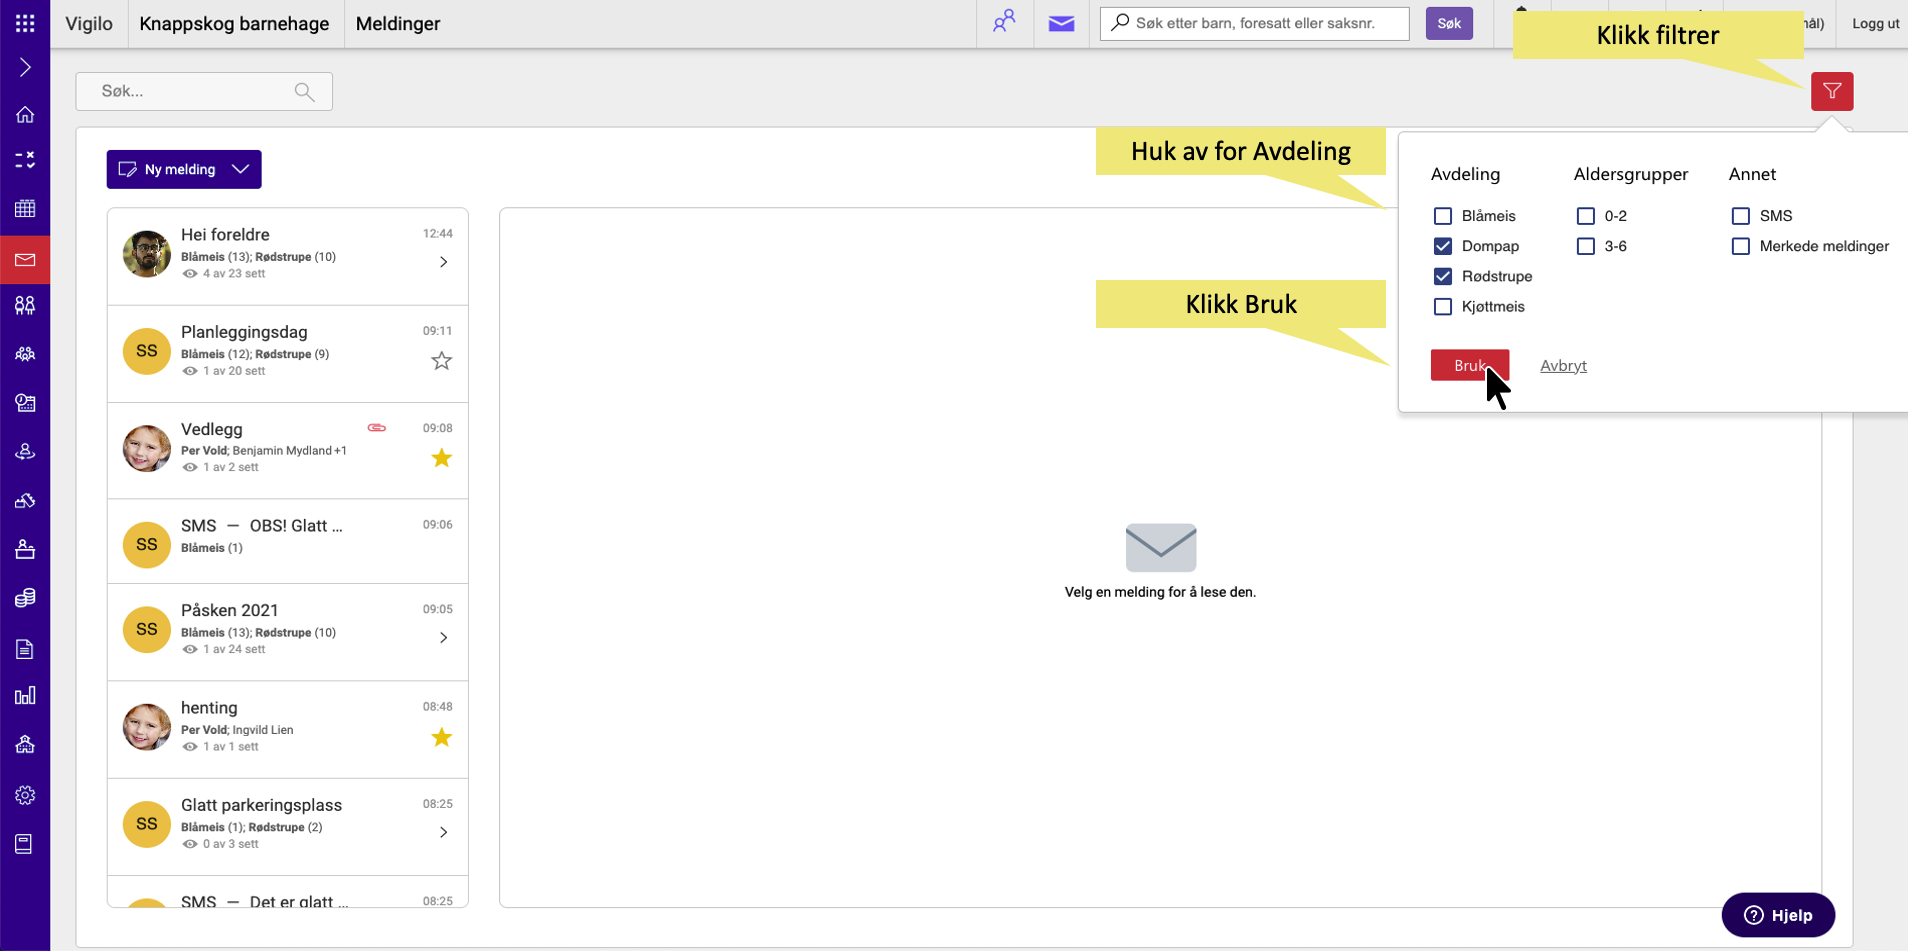
Task: Expand the Hei foreldre message chevron
Action: tap(443, 262)
